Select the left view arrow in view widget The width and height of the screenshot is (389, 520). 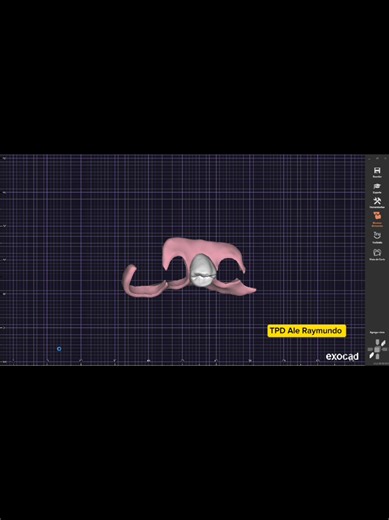coord(370,349)
